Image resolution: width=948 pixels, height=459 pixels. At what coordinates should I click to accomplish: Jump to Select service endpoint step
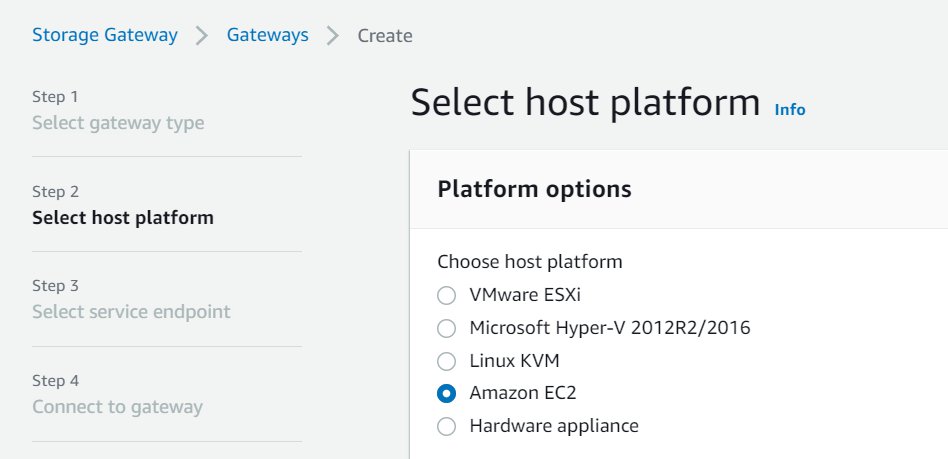click(131, 312)
